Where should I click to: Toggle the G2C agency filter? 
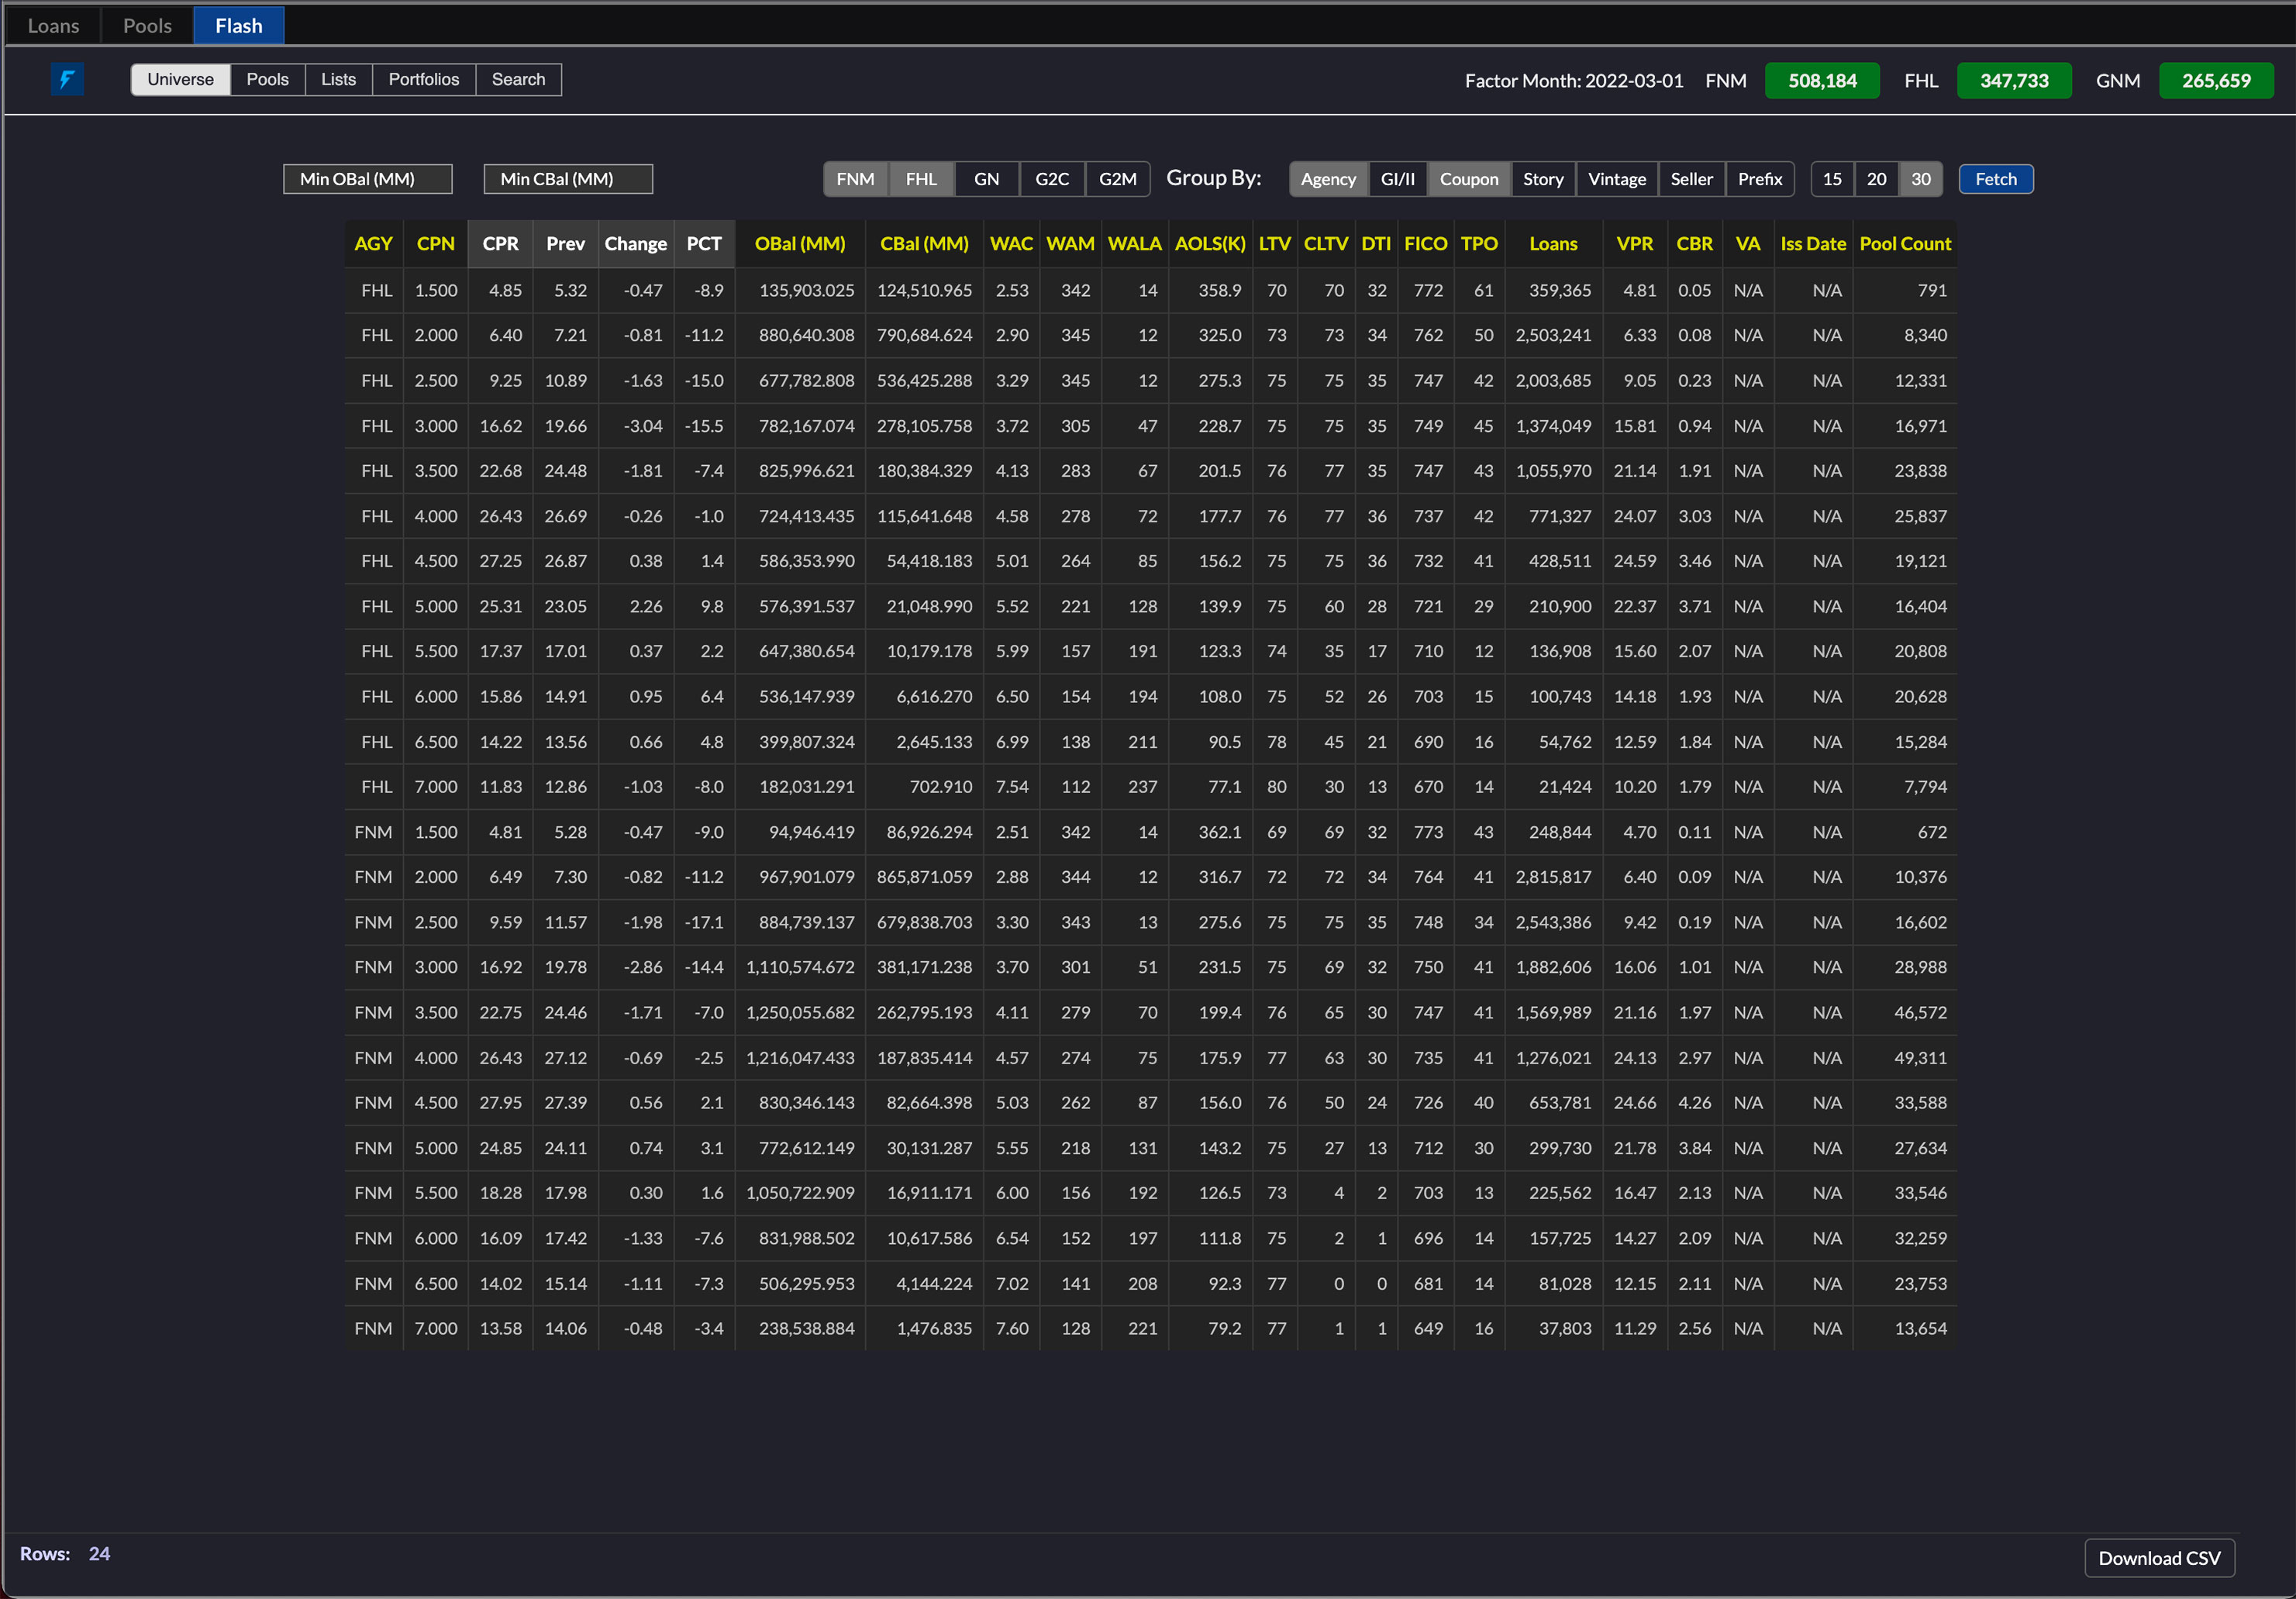[1052, 179]
